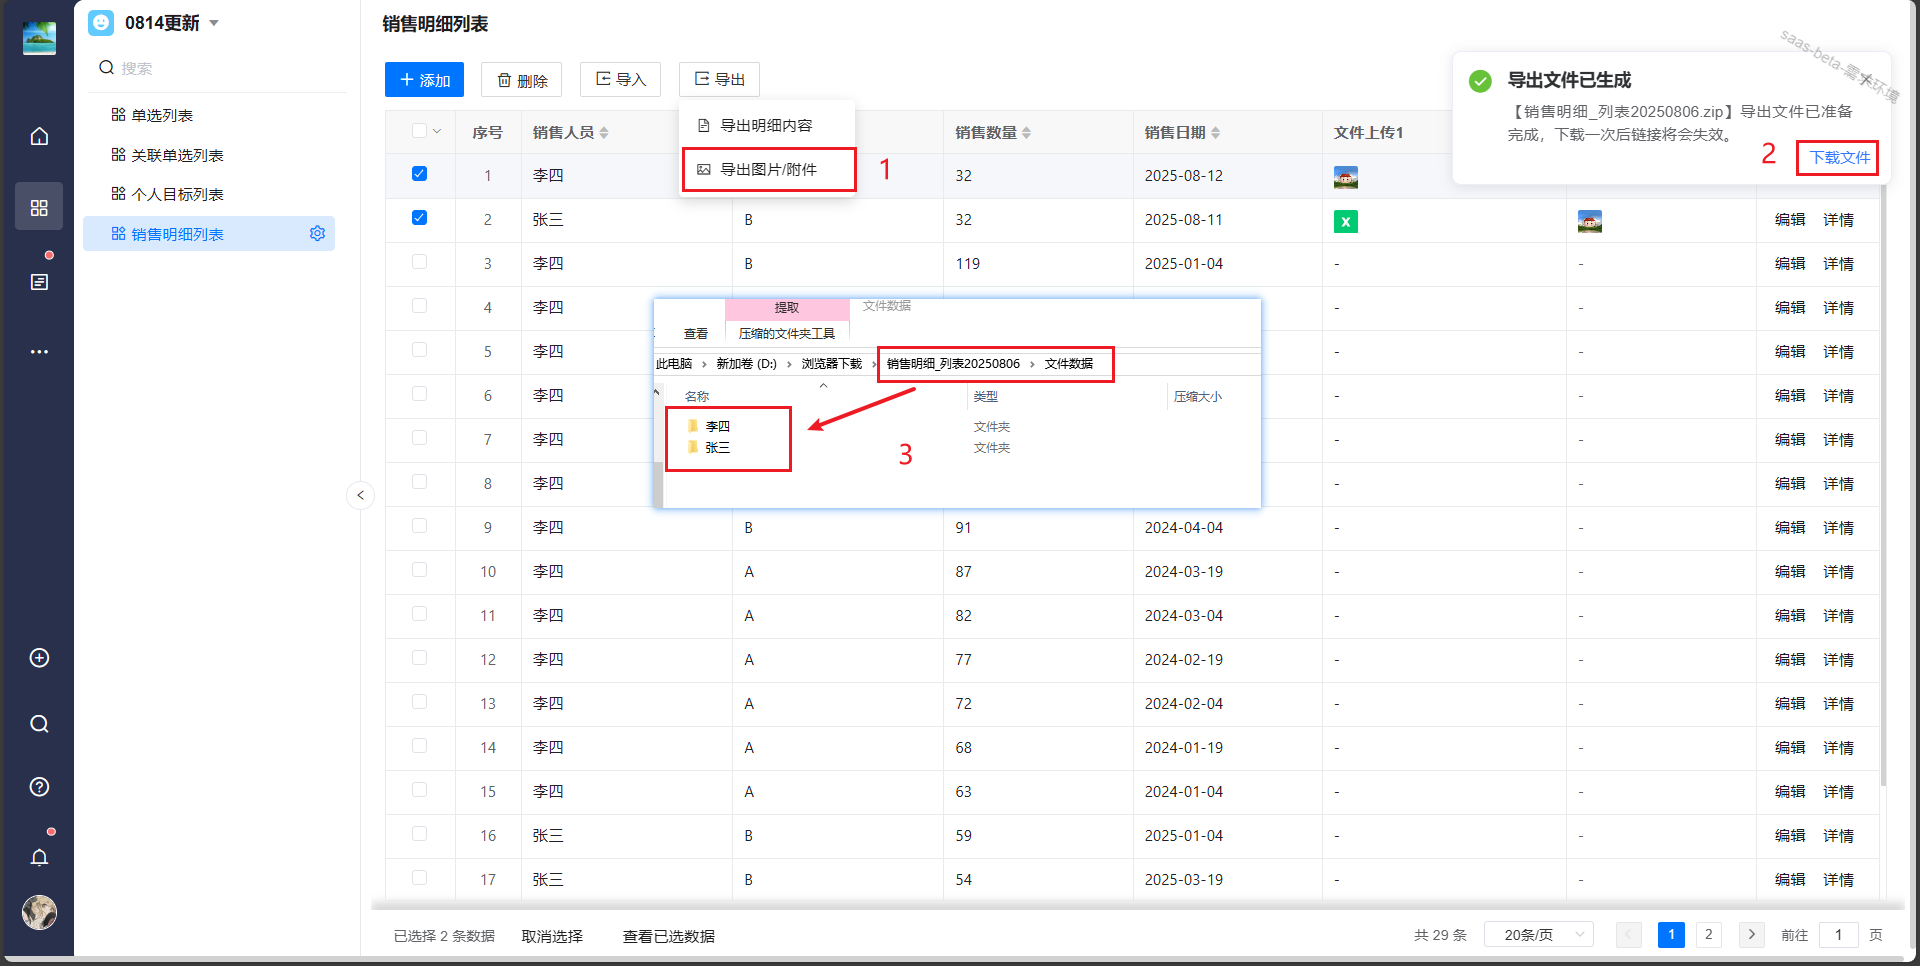This screenshot has height=966, width=1920.
Task: Open the 20条/页 page size dropdown
Action: point(1538,935)
